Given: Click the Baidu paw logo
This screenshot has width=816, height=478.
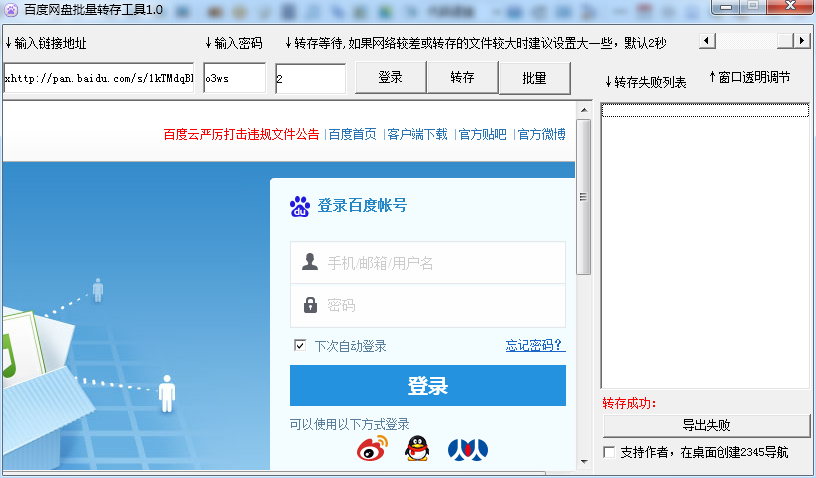Looking at the screenshot, I should pyautogui.click(x=300, y=206).
